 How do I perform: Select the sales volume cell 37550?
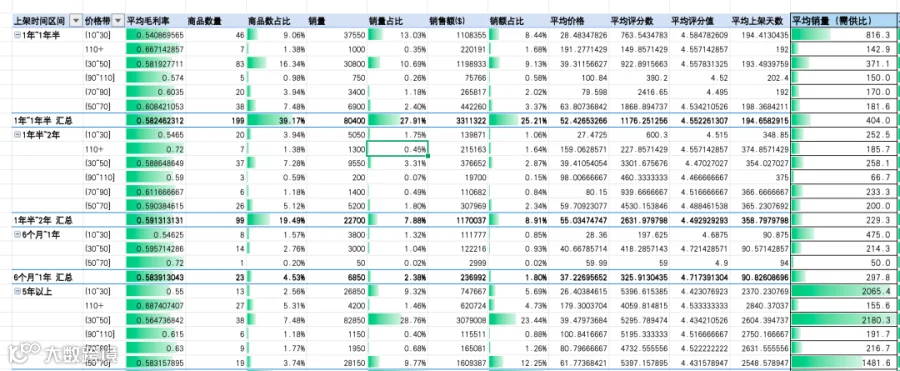[336, 35]
